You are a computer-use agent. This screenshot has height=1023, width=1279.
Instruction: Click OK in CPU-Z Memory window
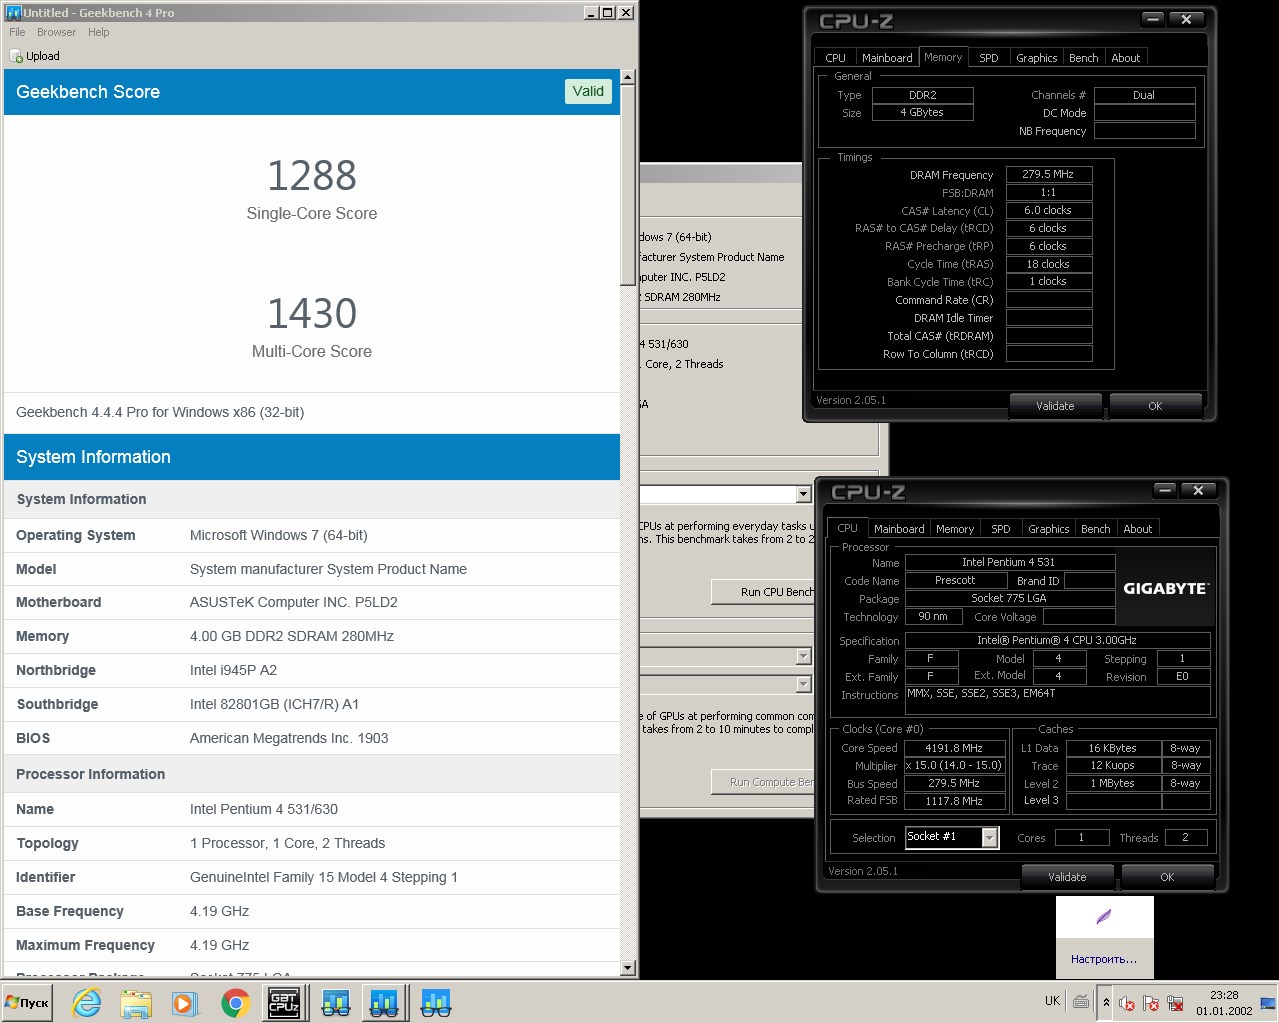tap(1155, 406)
